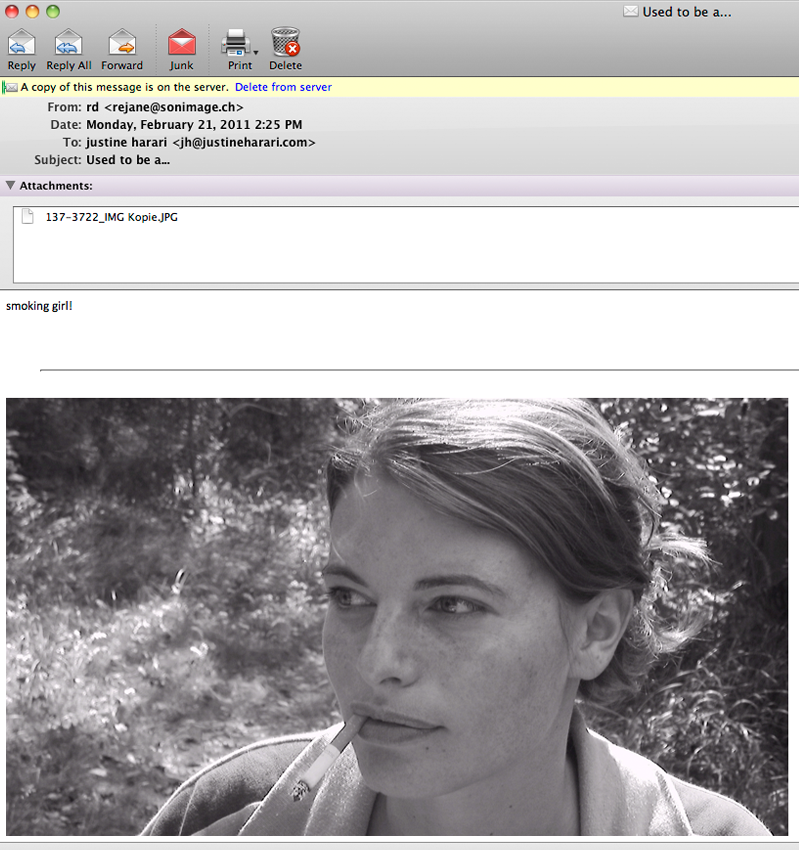Click the envelope icon in window title
Screen dimensions: 799x850
630,11
